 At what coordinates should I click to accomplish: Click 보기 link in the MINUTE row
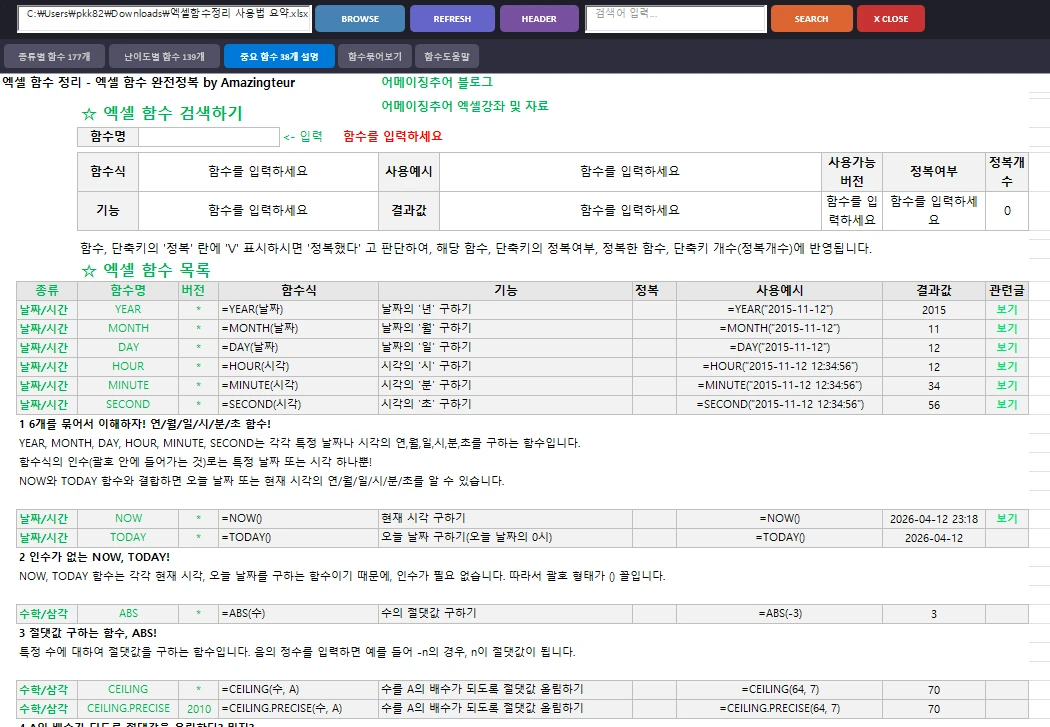[1006, 386]
